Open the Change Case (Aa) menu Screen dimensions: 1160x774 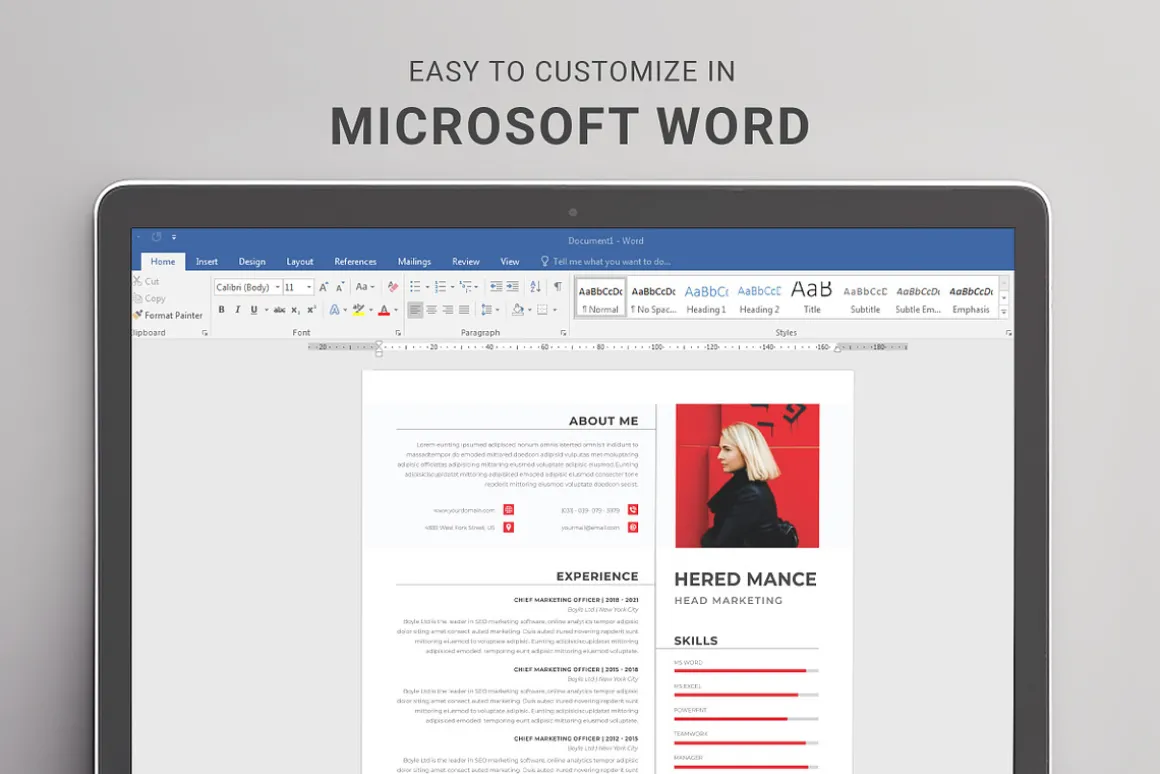tap(365, 287)
